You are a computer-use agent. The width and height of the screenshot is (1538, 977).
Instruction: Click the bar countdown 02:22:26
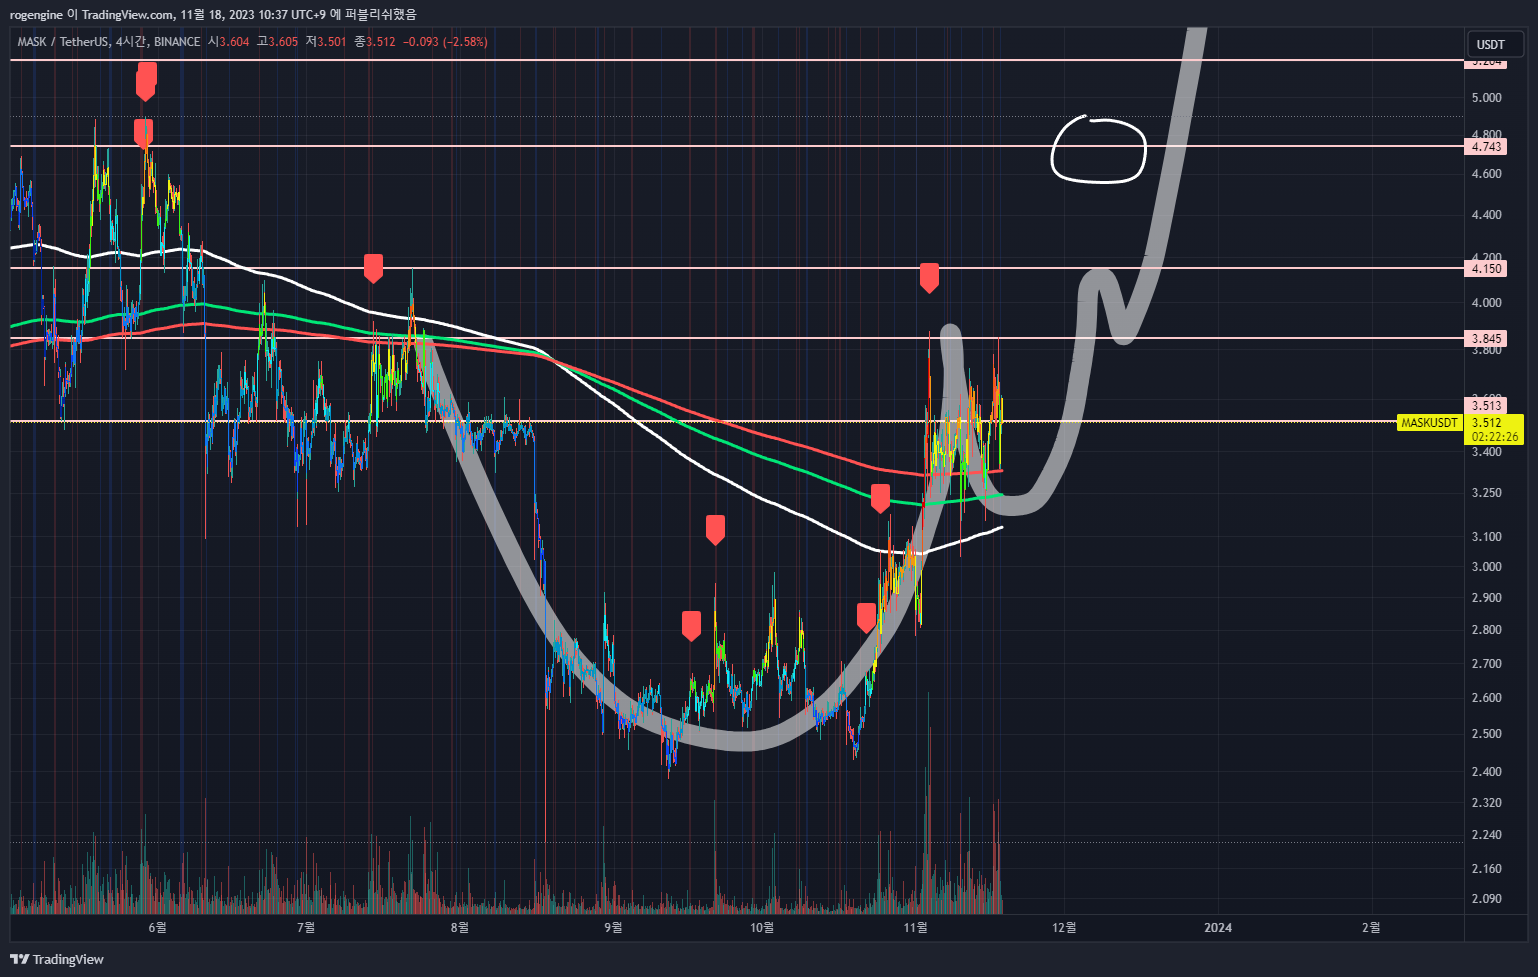point(1495,437)
